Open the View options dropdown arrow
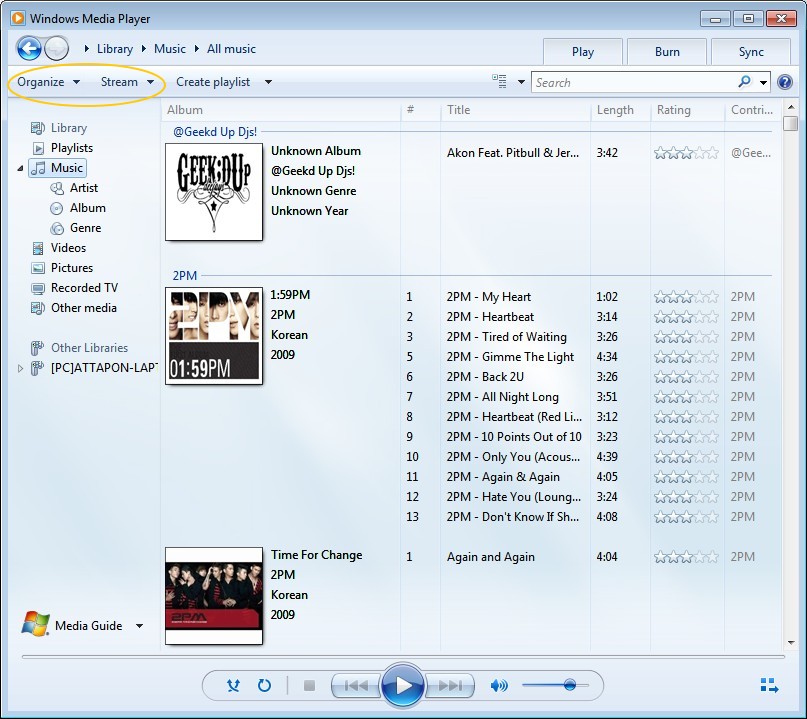This screenshot has width=807, height=719. (521, 82)
